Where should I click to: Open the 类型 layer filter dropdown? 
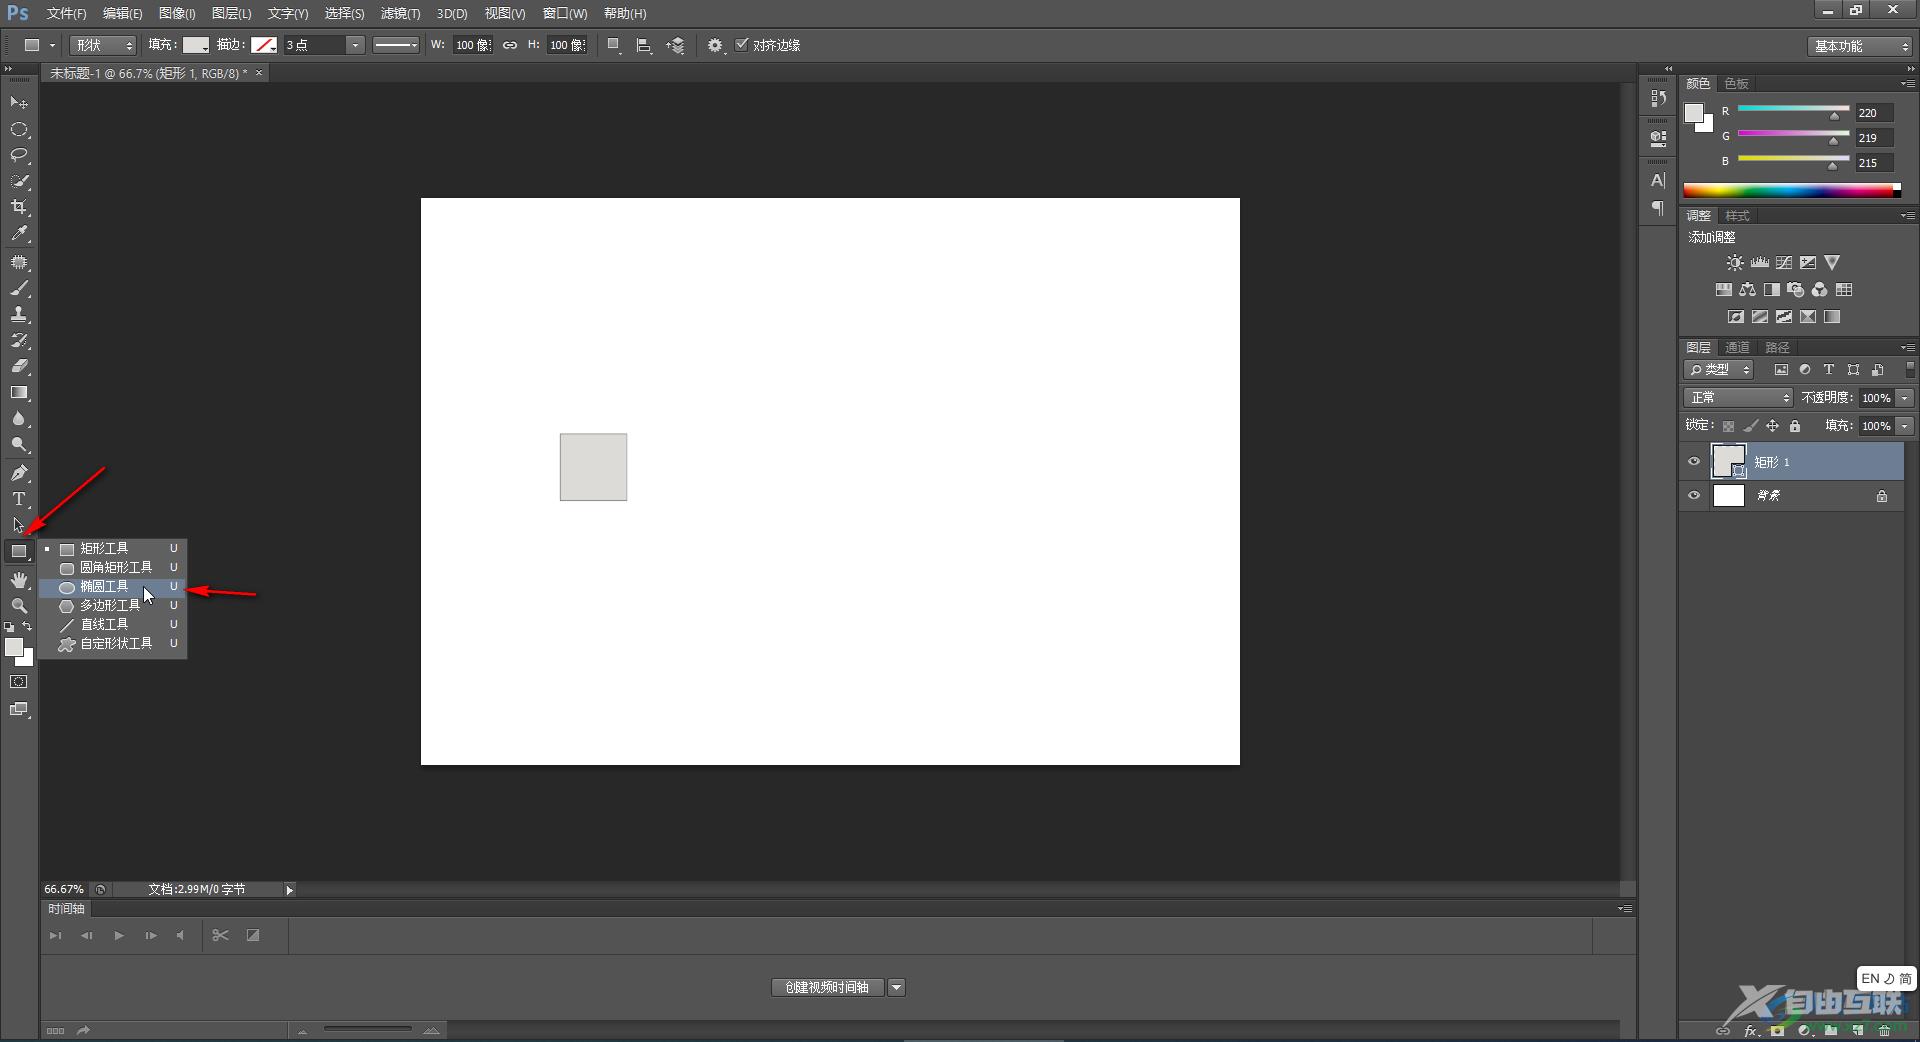point(1720,370)
